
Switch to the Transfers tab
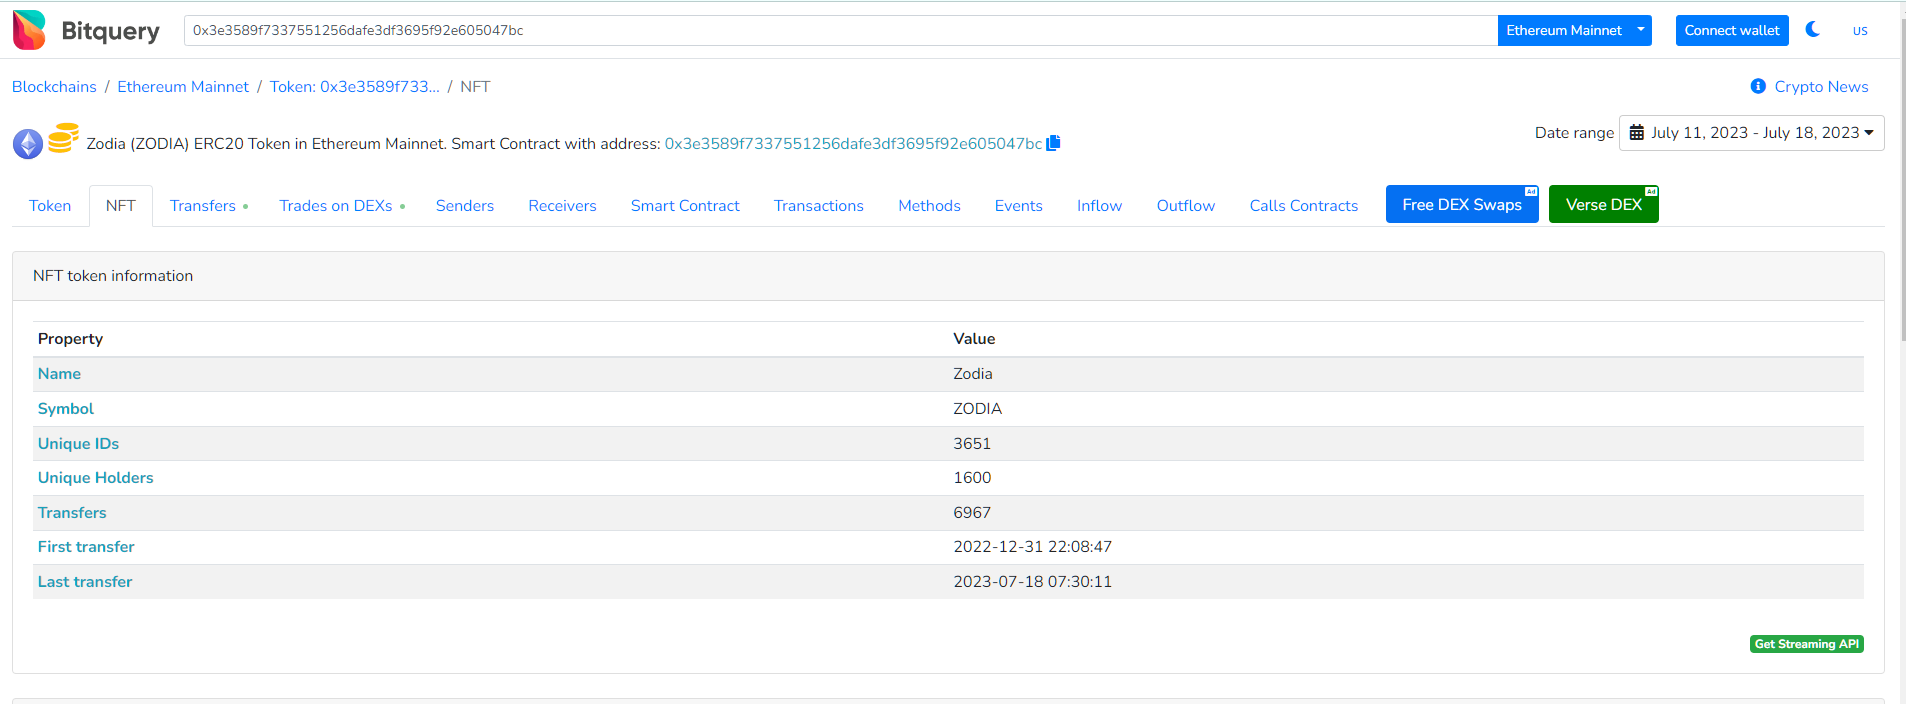[x=209, y=205]
